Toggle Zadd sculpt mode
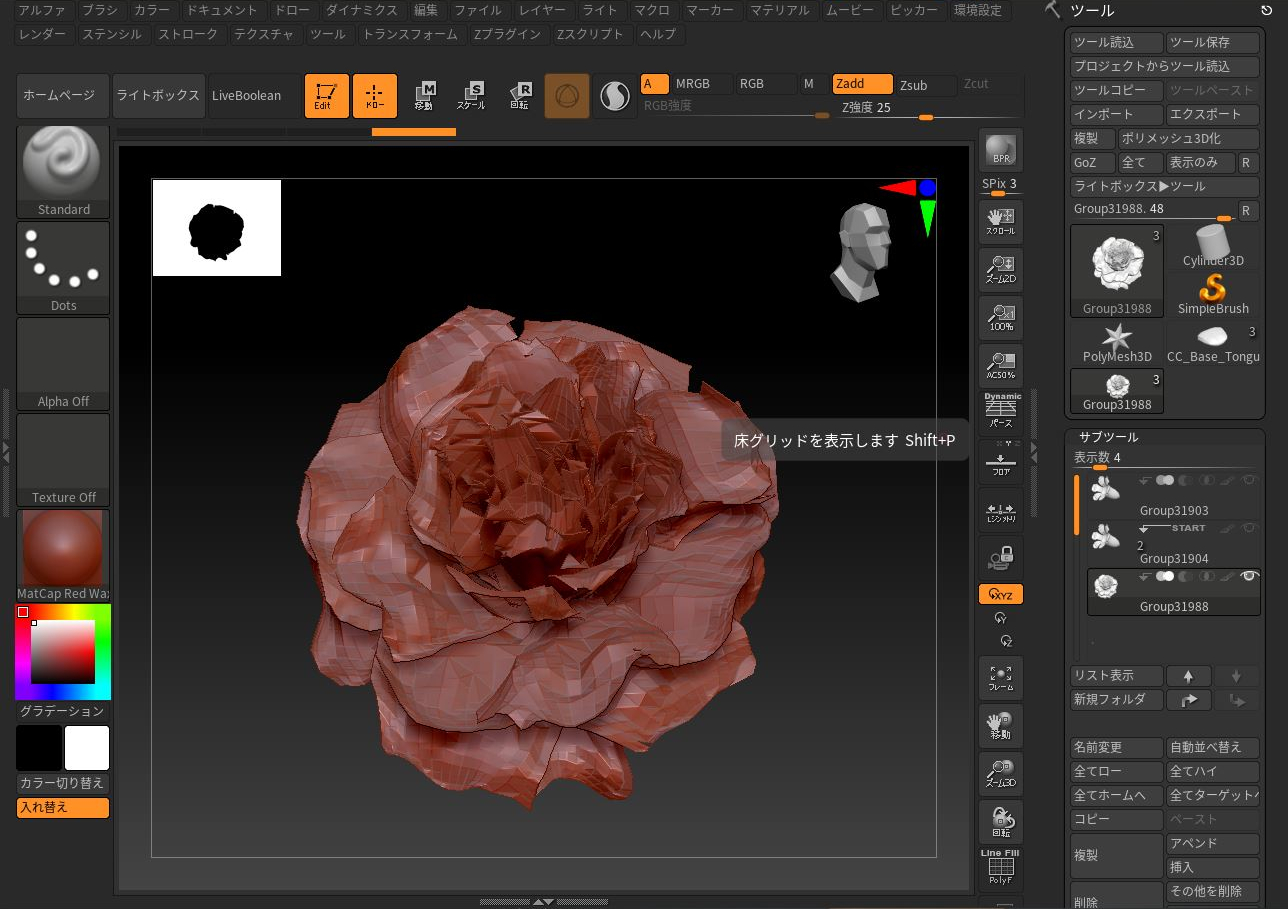Screen dimensions: 1288x909 pos(862,84)
